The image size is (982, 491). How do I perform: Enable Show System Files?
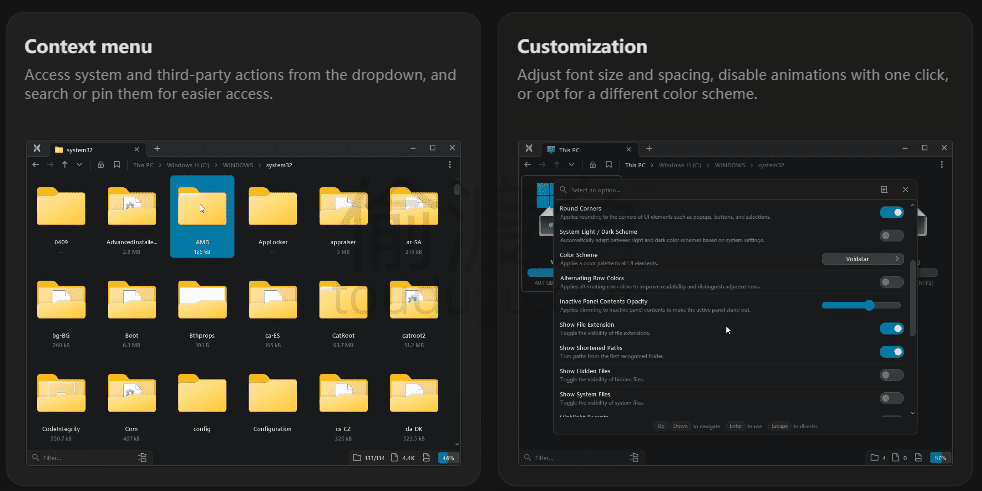[x=892, y=398]
